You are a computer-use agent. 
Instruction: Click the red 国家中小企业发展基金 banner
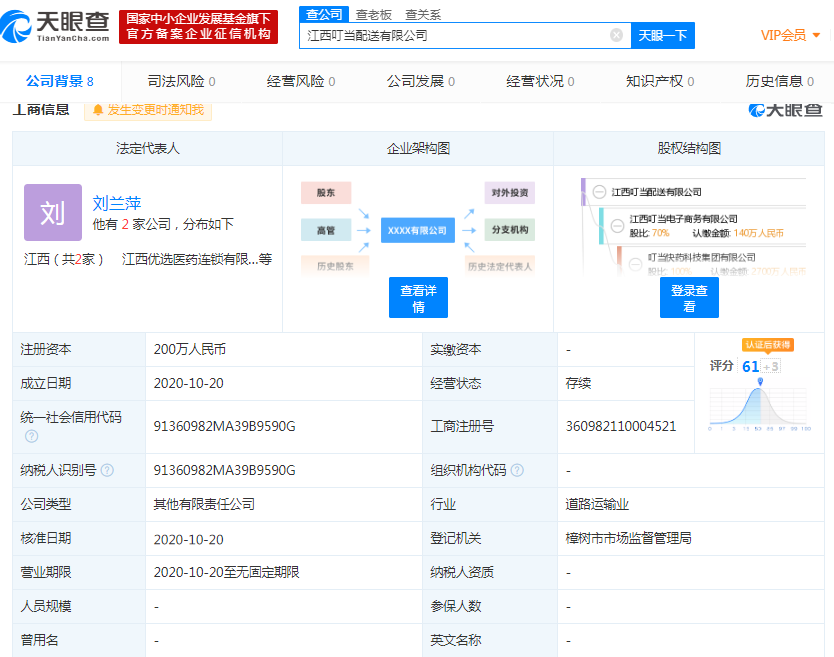(x=198, y=27)
